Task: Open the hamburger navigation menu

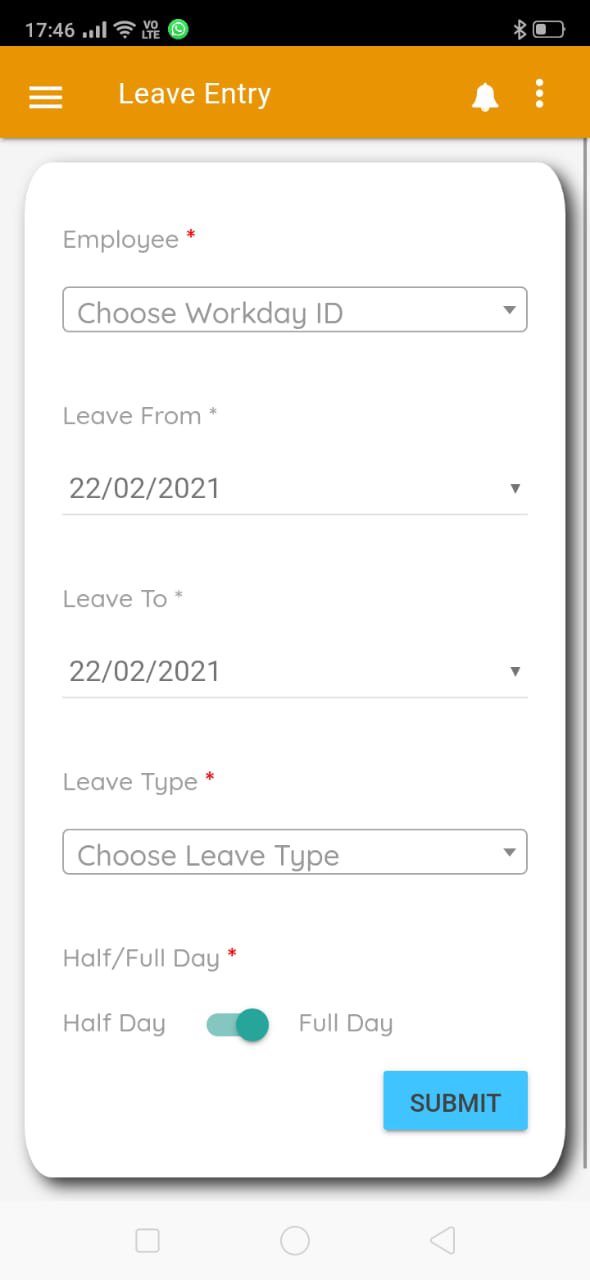Action: coord(45,96)
